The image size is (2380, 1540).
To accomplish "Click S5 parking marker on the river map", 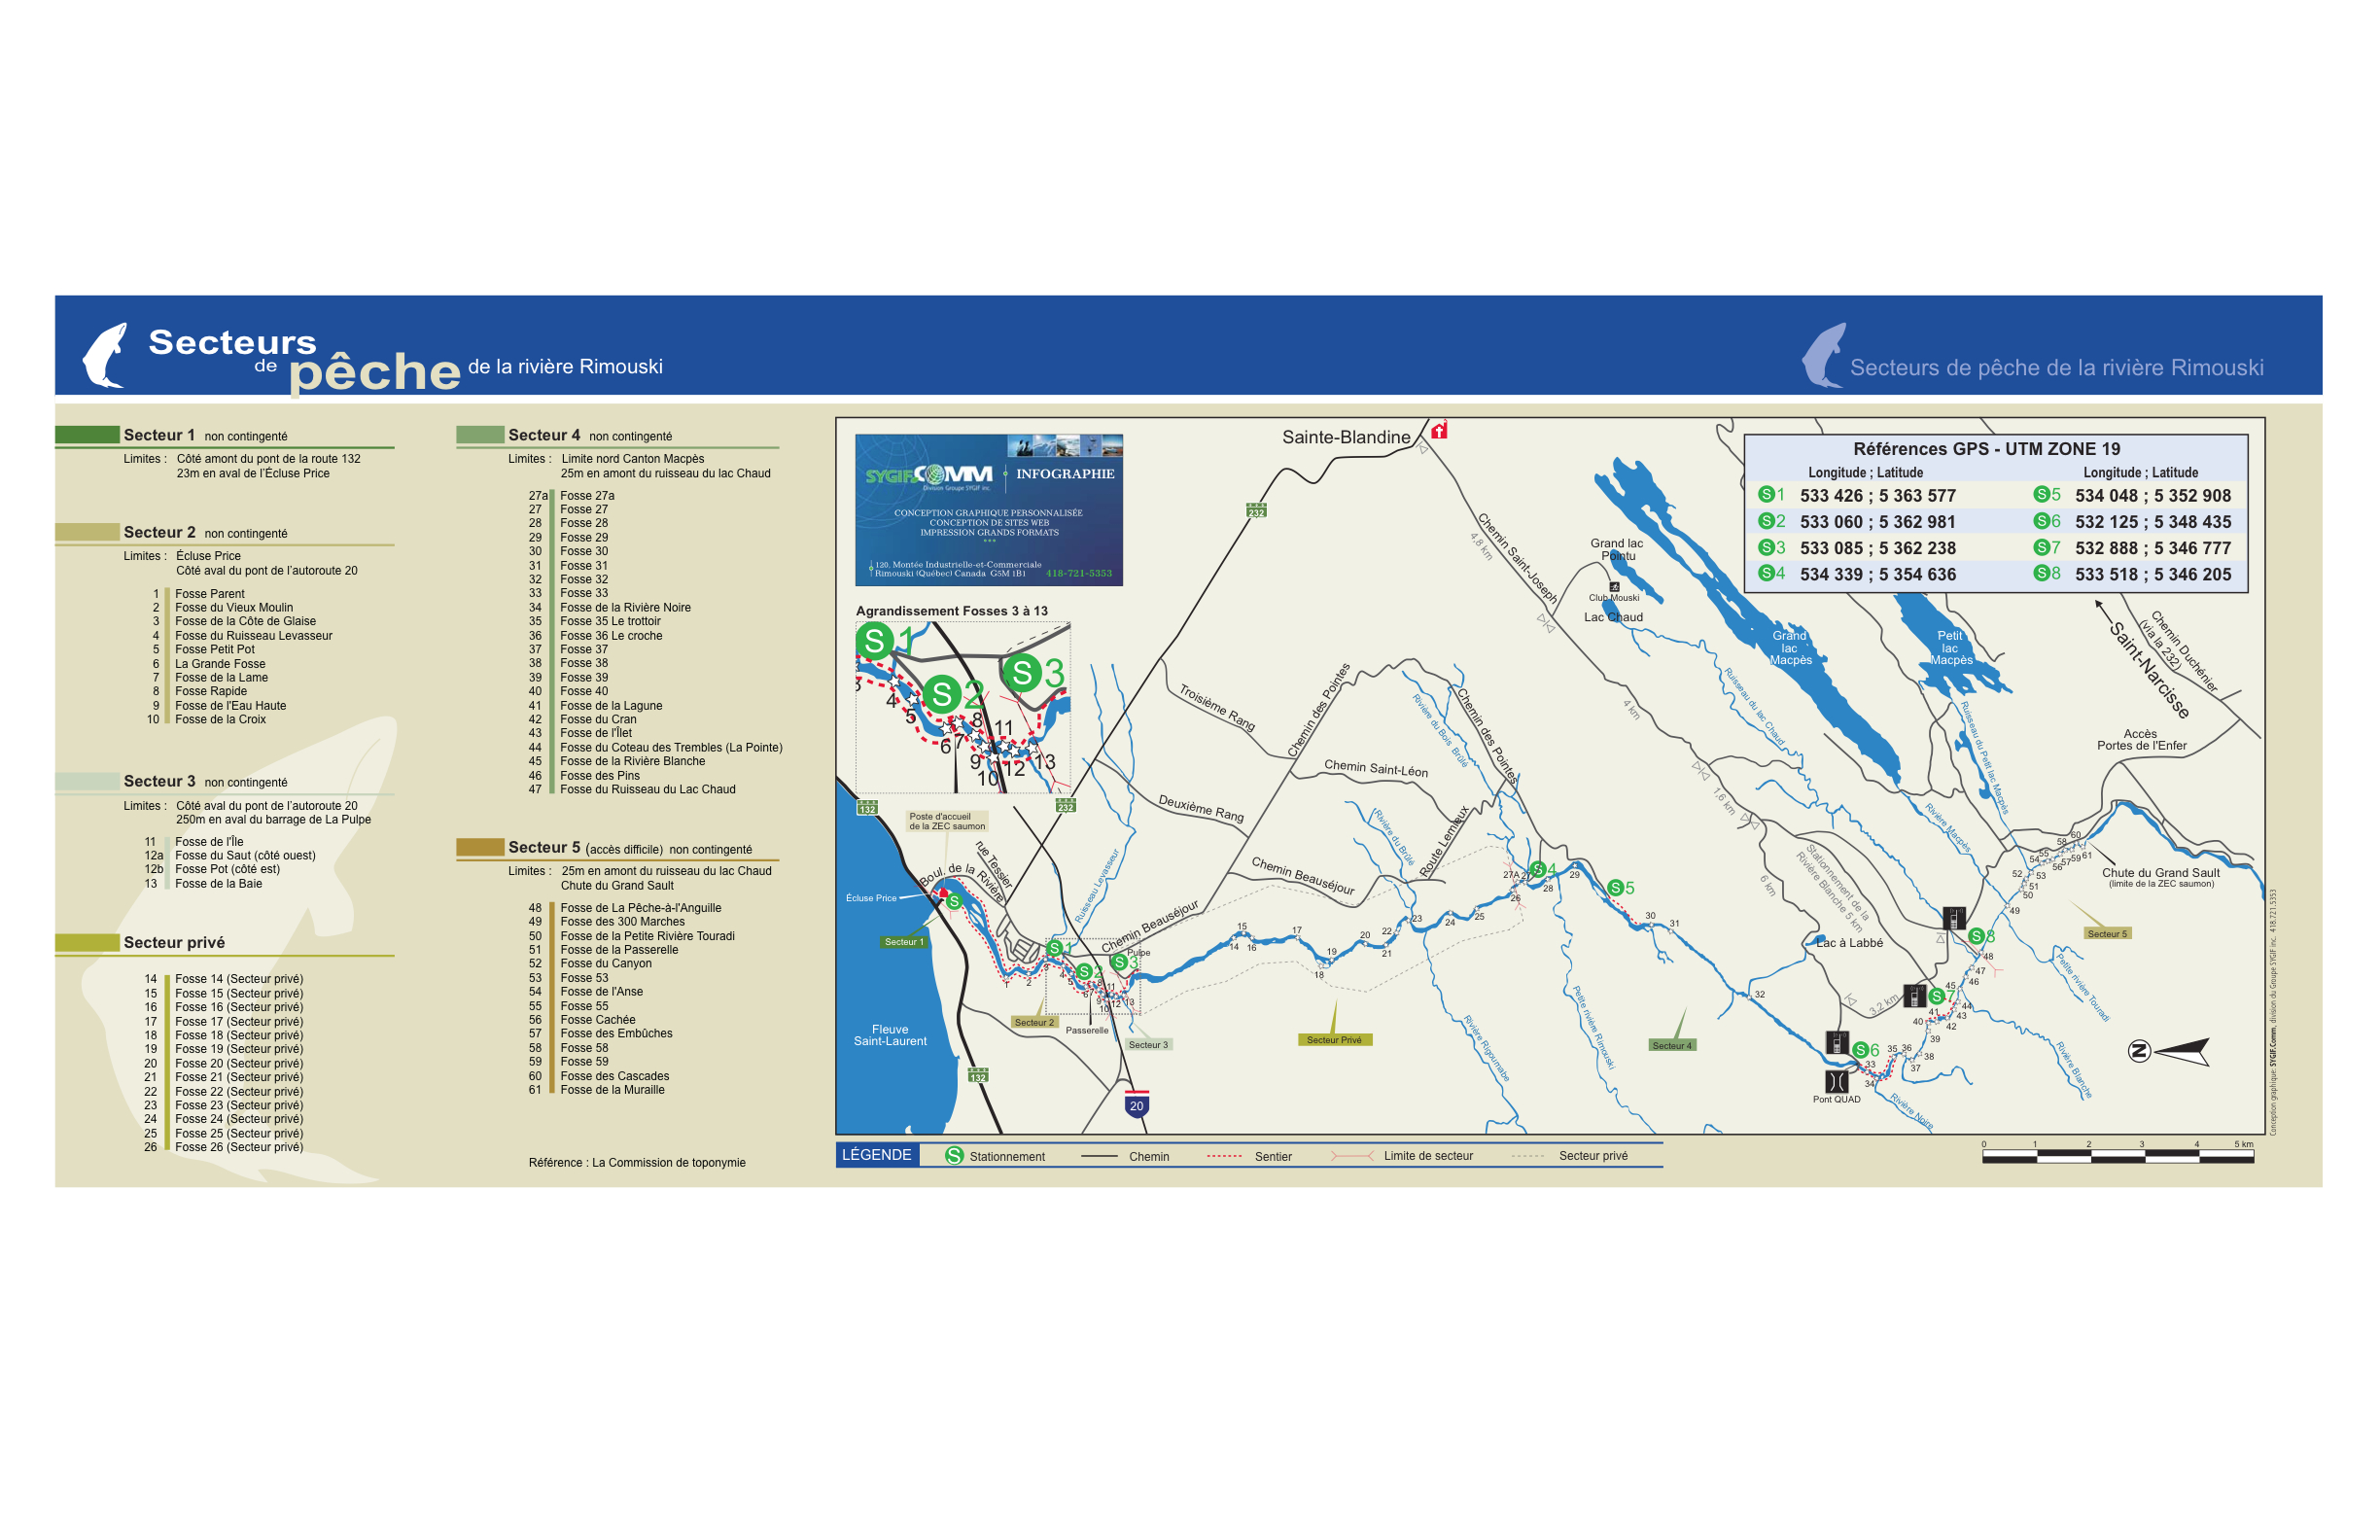I will pos(1614,888).
